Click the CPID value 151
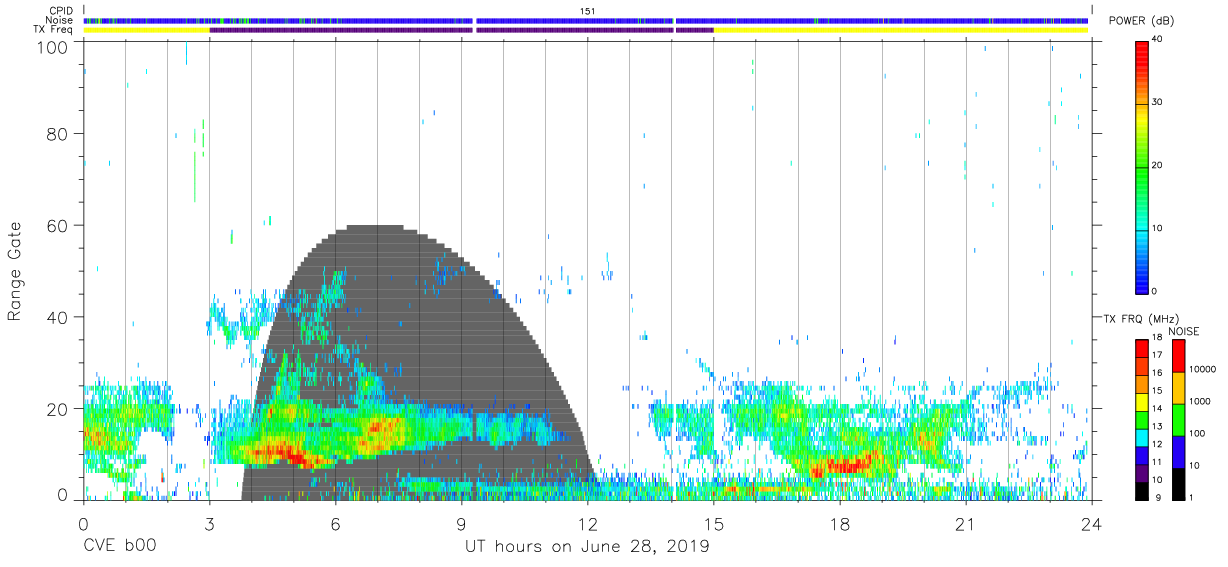Viewport: 1228px width, 567px height. [587, 11]
